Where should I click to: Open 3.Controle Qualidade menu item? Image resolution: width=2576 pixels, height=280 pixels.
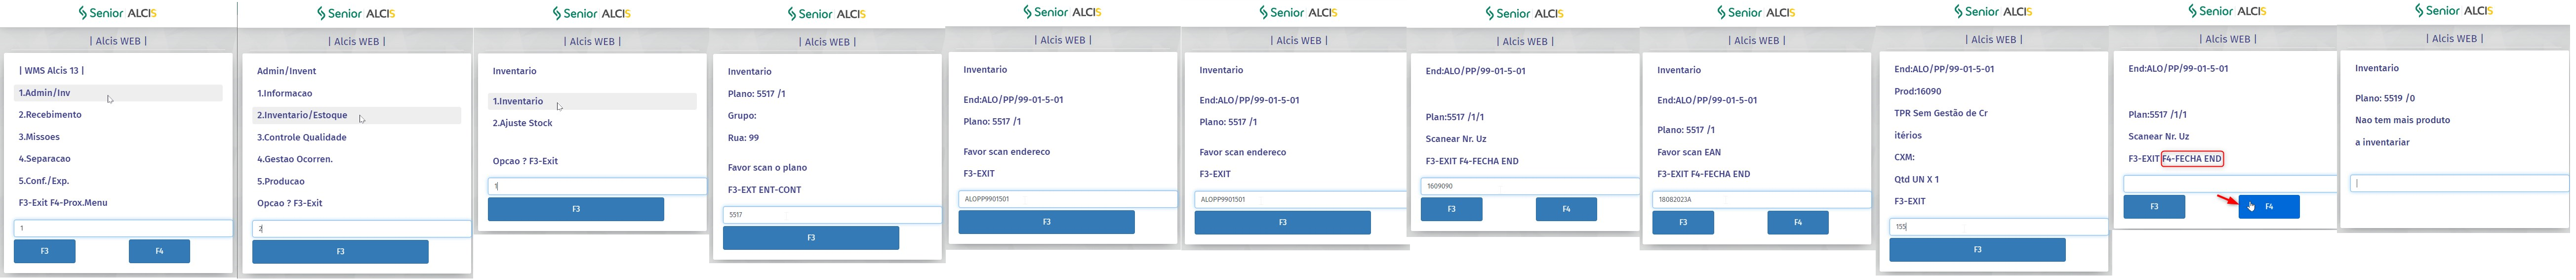point(302,137)
